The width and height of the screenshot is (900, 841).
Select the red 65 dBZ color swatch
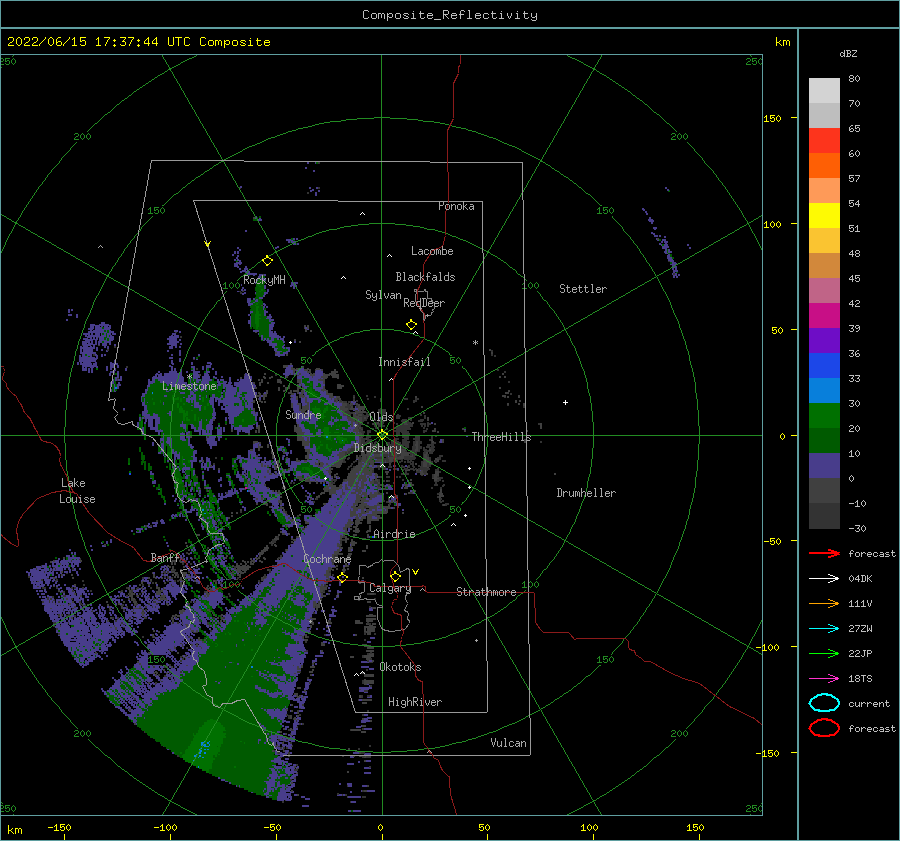pyautogui.click(x=824, y=141)
